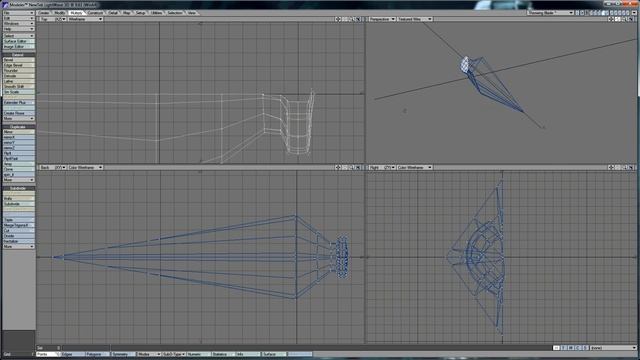This screenshot has width=640, height=360.
Task: Expand More under the Duplicate section
Action: [x=19, y=180]
